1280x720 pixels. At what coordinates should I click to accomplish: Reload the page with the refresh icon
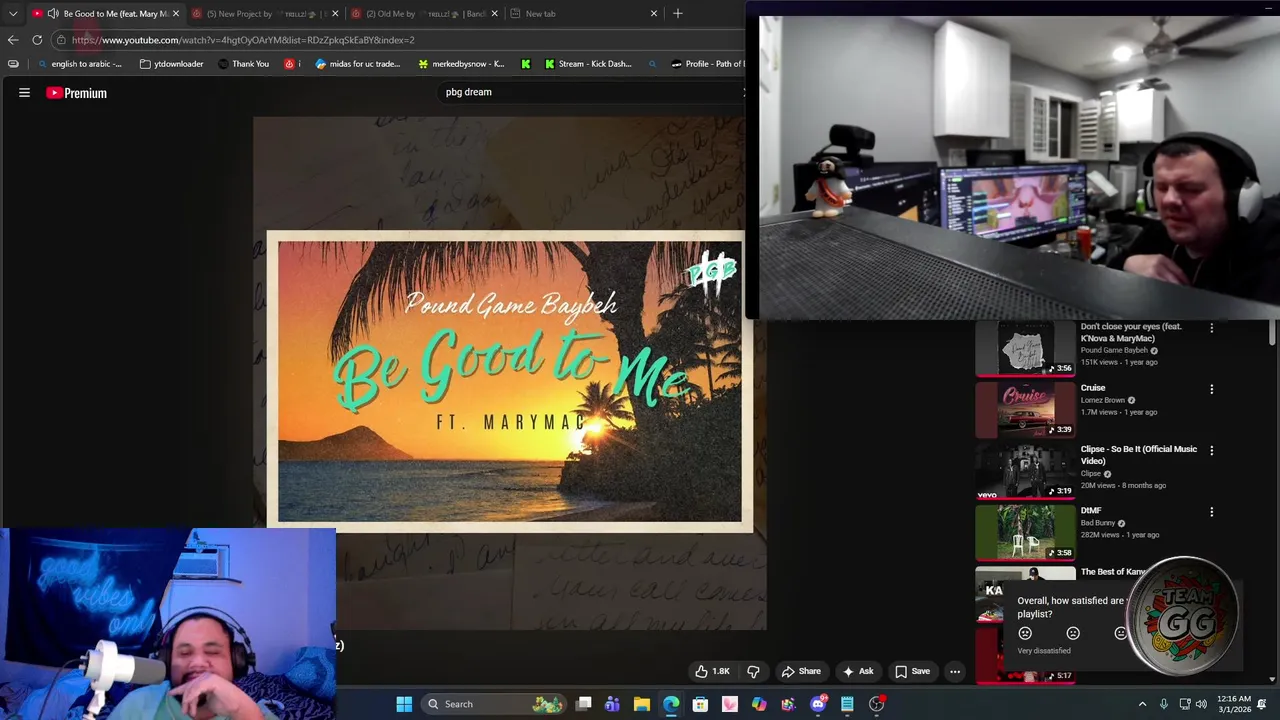pos(37,40)
